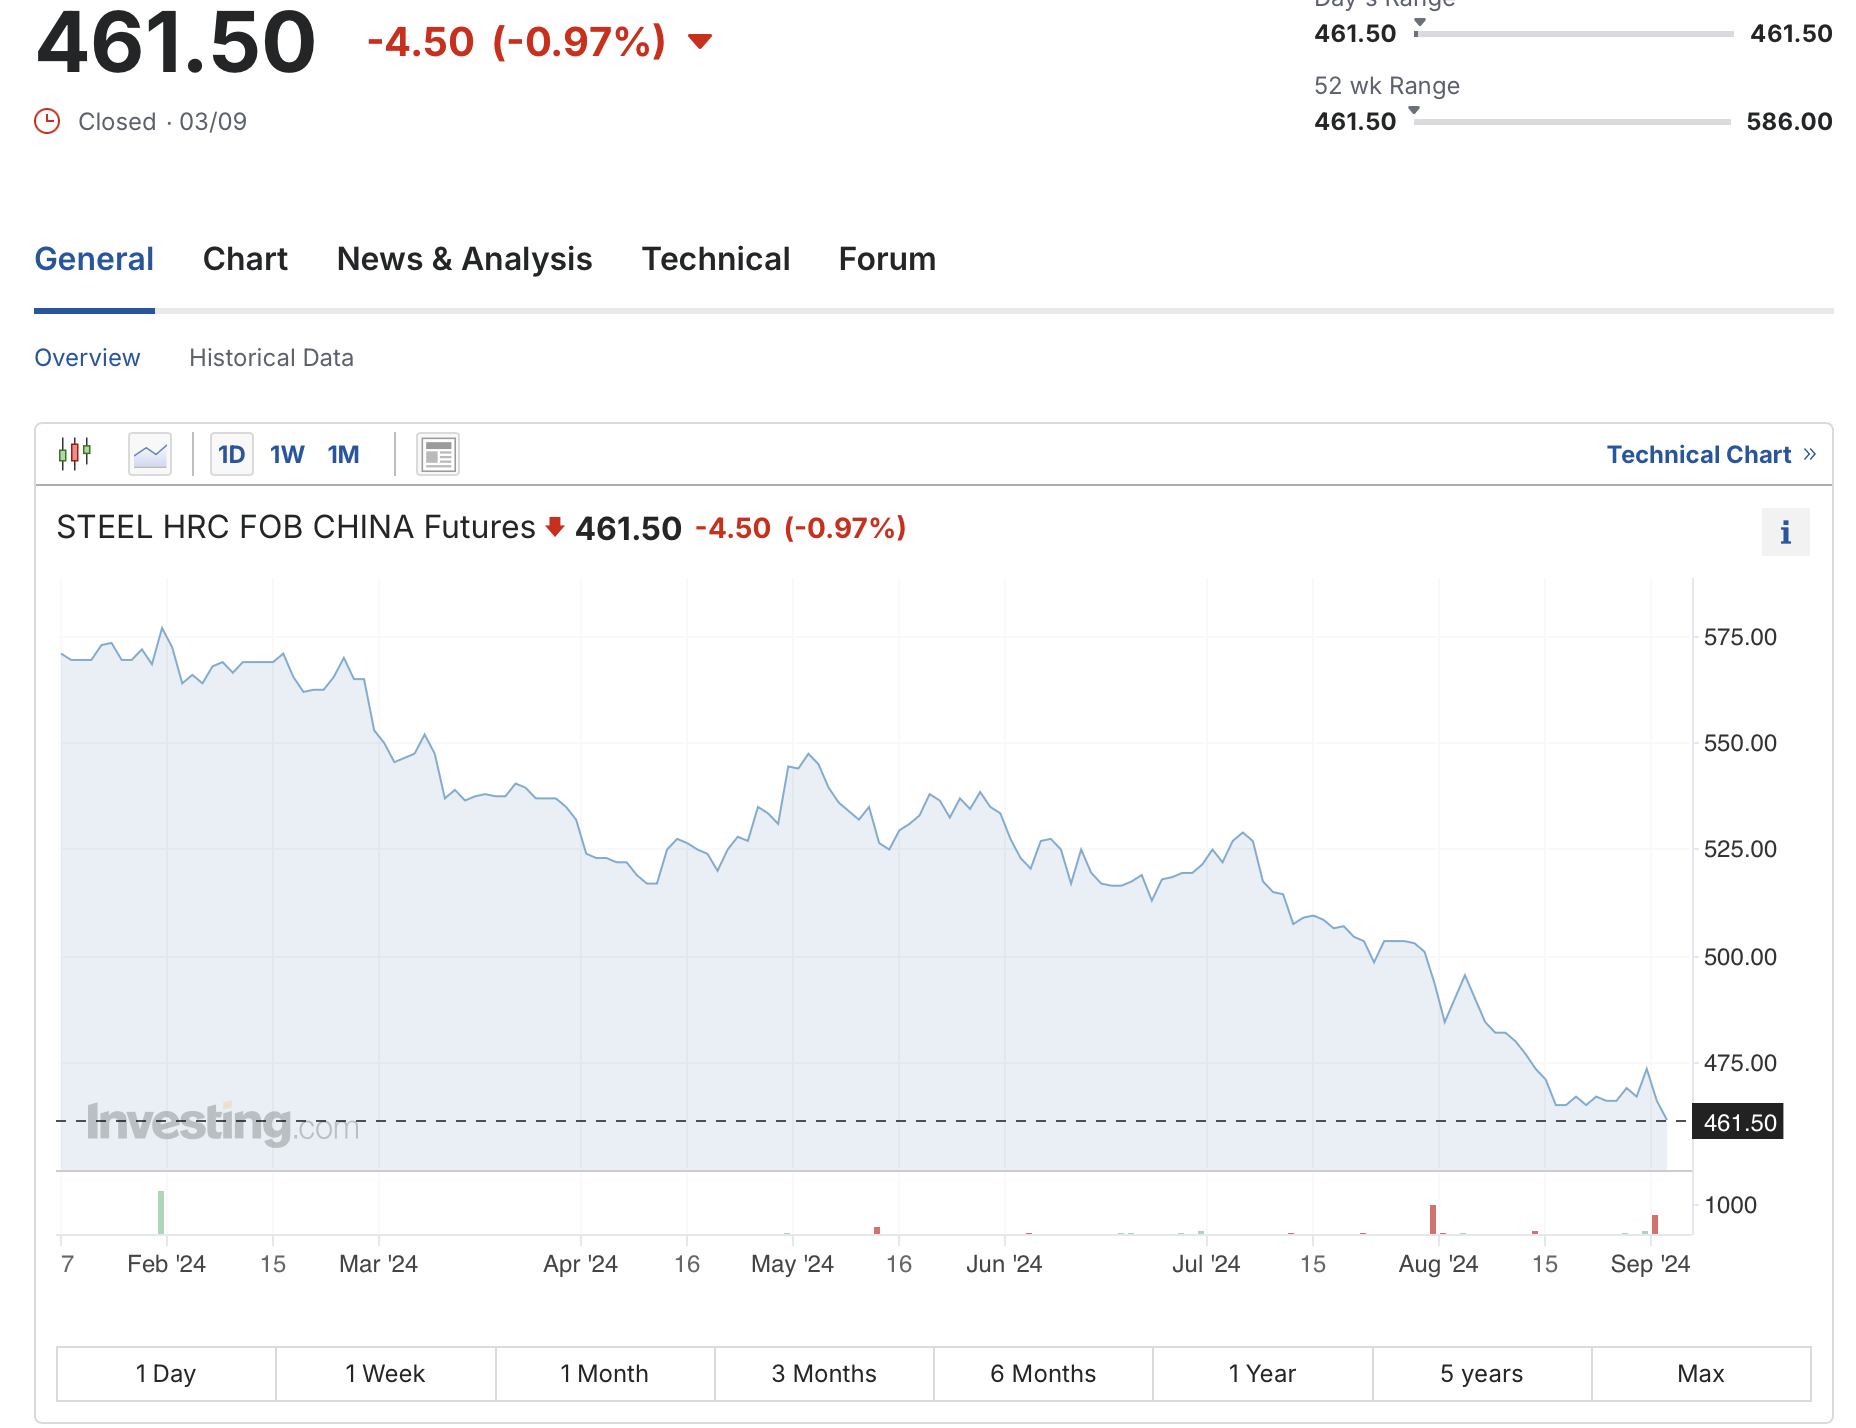
Task: Select the 1D interval
Action: coord(231,454)
